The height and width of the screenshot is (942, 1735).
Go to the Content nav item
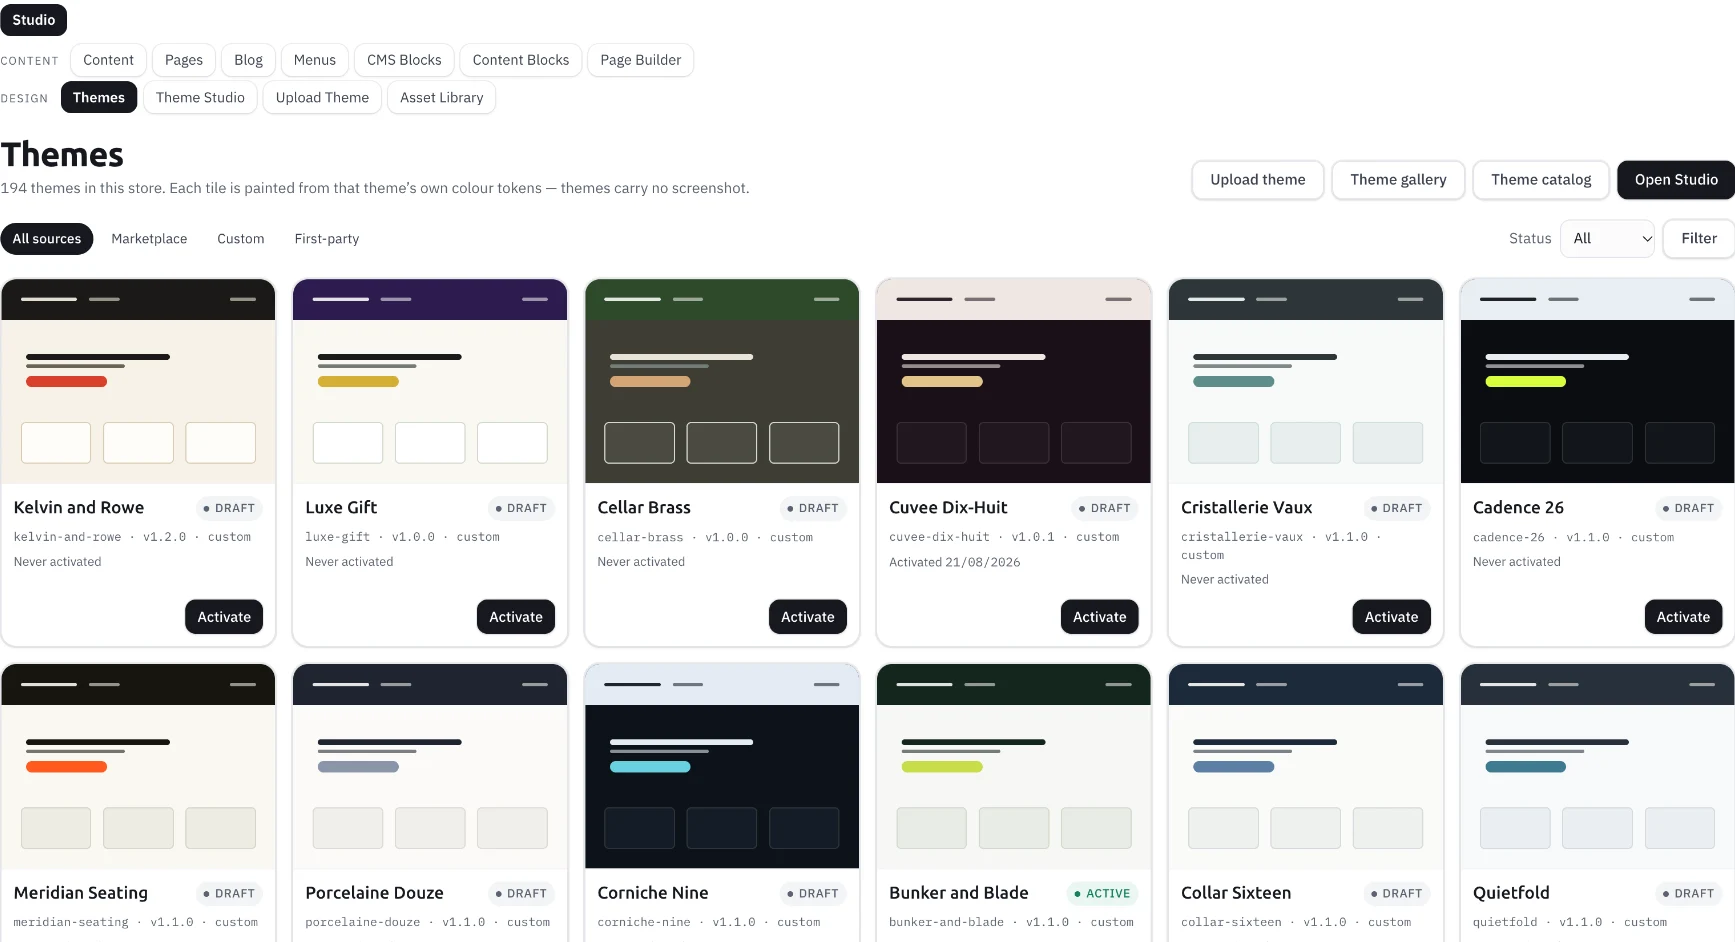pyautogui.click(x=108, y=60)
